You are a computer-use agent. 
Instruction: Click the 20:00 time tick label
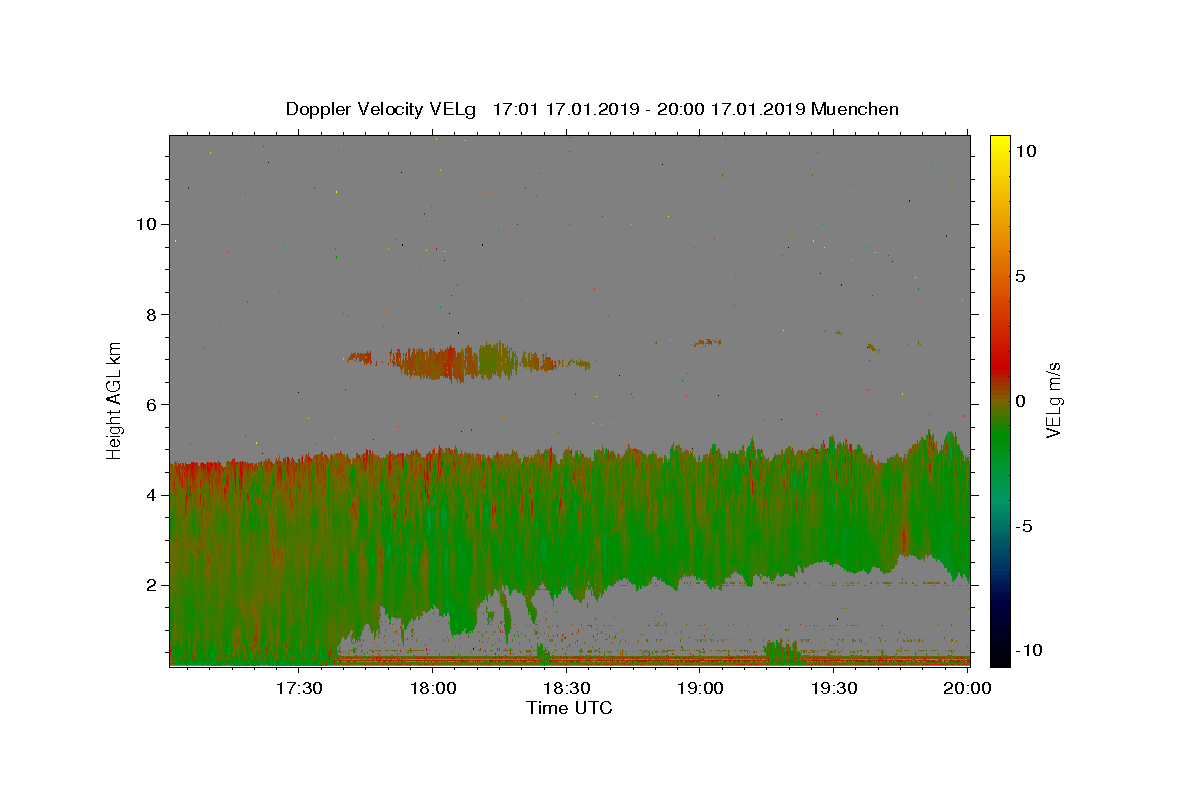pyautogui.click(x=968, y=688)
